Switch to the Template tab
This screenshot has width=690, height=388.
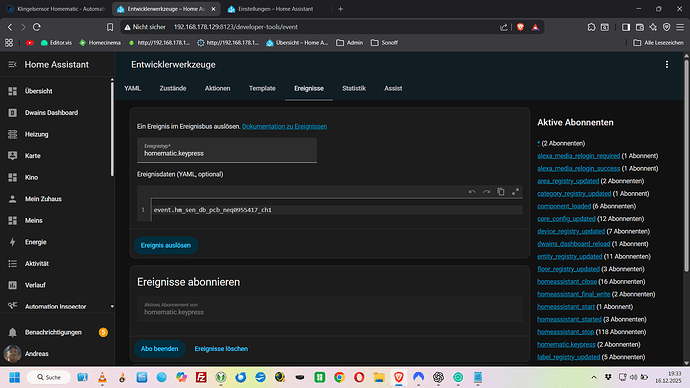[x=262, y=88]
